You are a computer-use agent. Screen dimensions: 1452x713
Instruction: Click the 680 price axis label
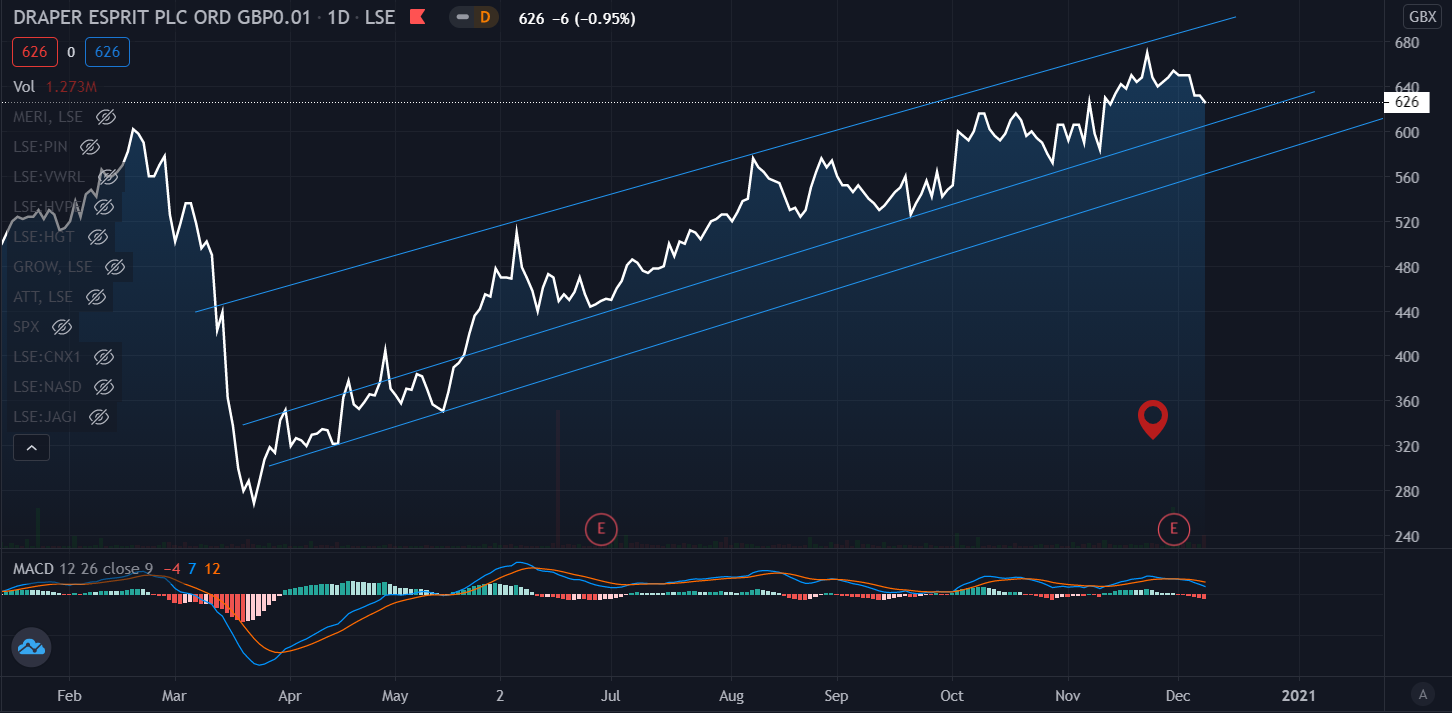pos(1406,43)
